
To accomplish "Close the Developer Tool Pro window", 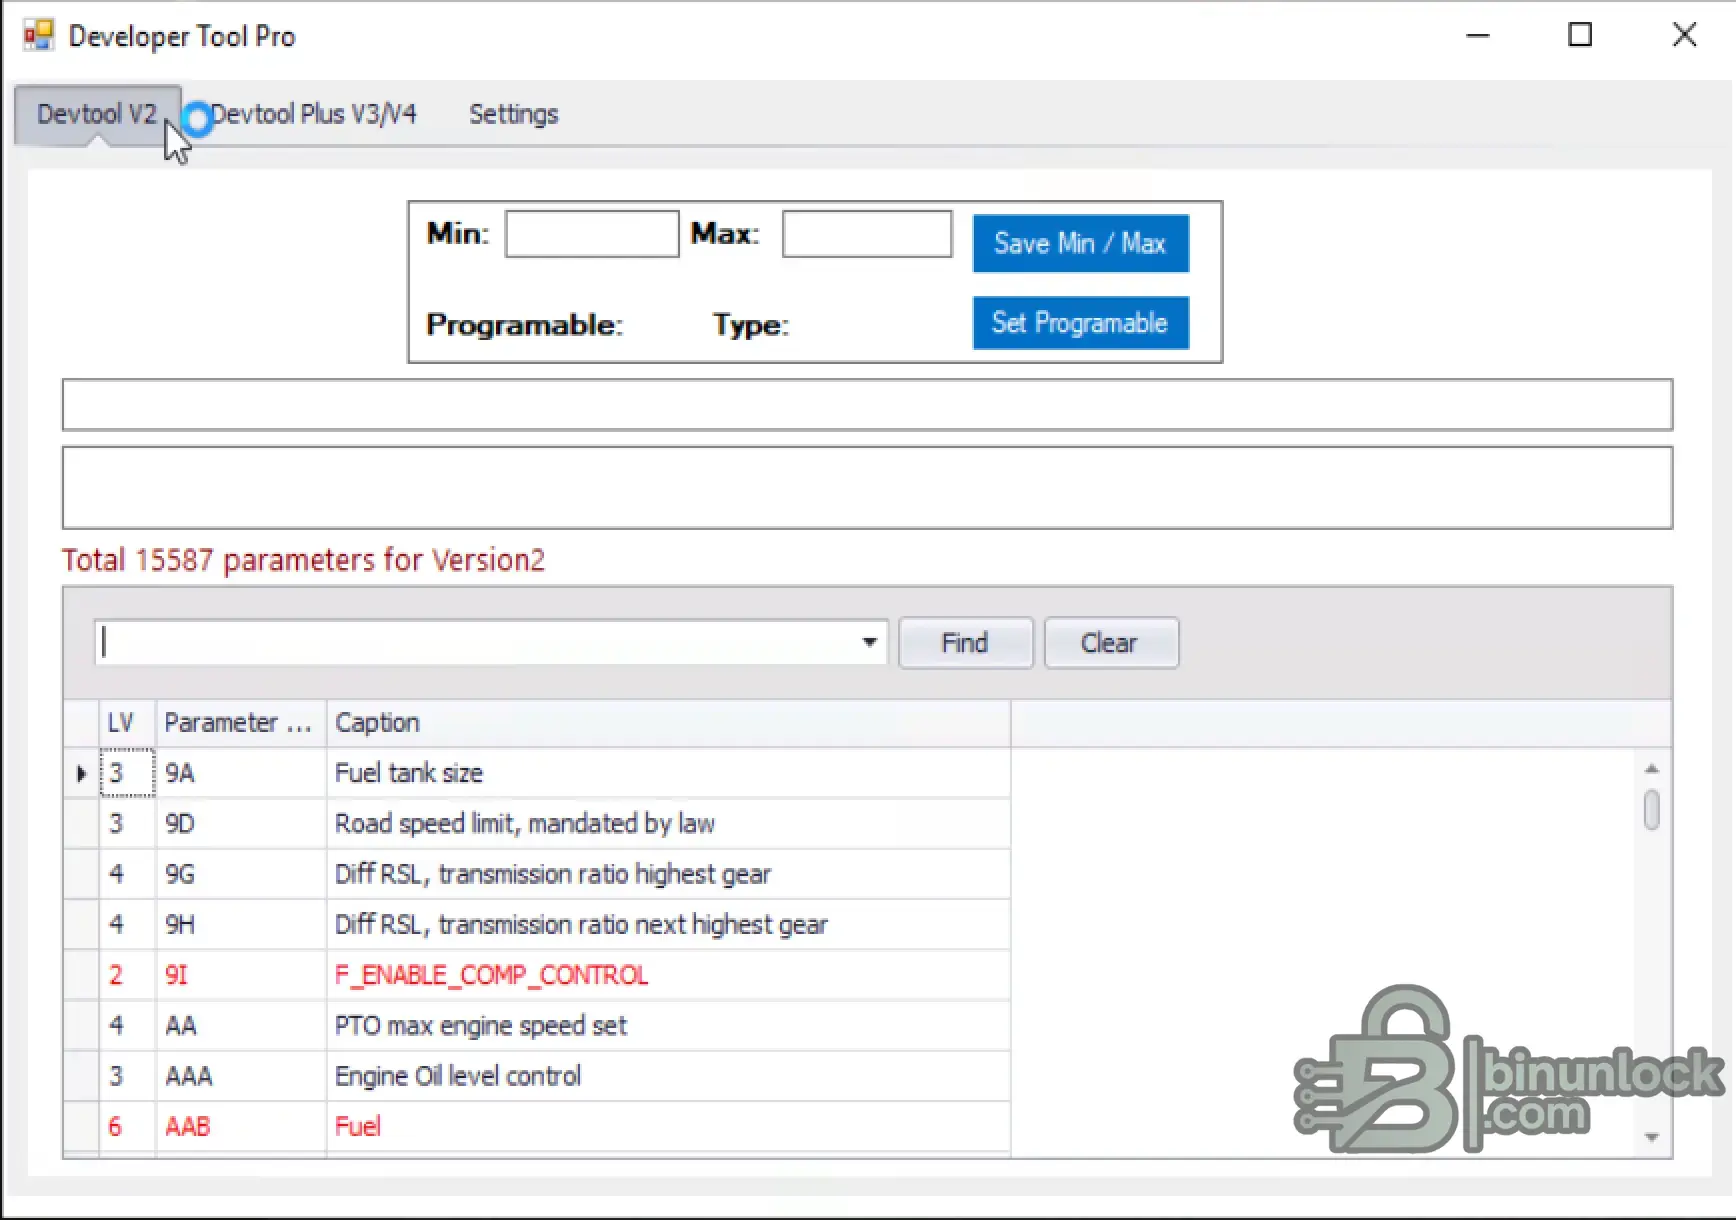I will click(1685, 36).
